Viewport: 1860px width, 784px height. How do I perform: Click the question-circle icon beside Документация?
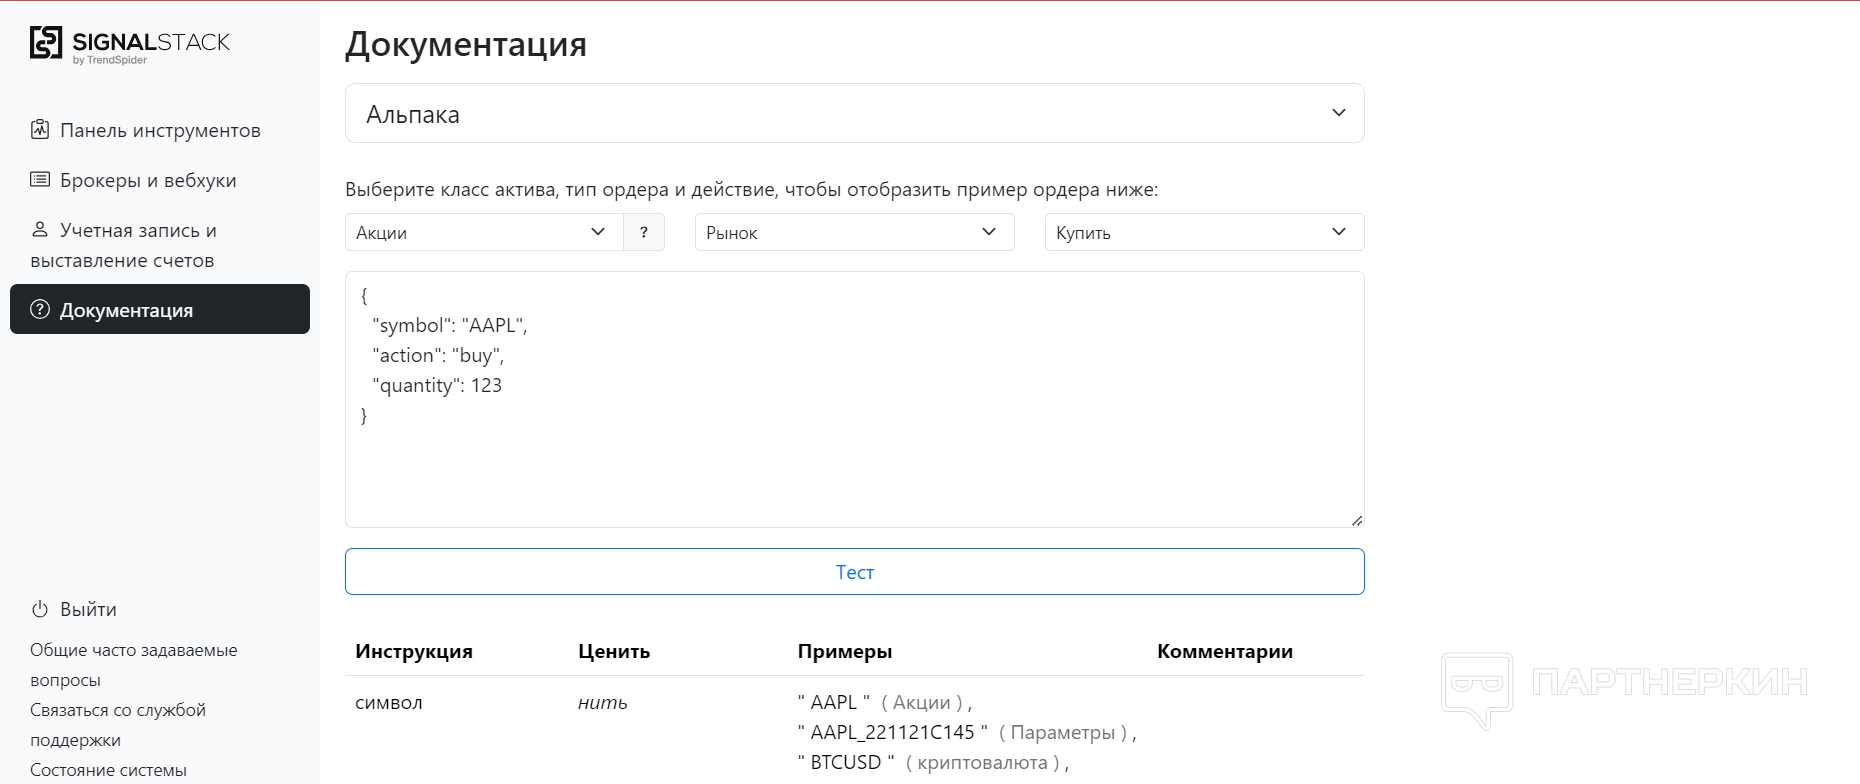click(40, 310)
